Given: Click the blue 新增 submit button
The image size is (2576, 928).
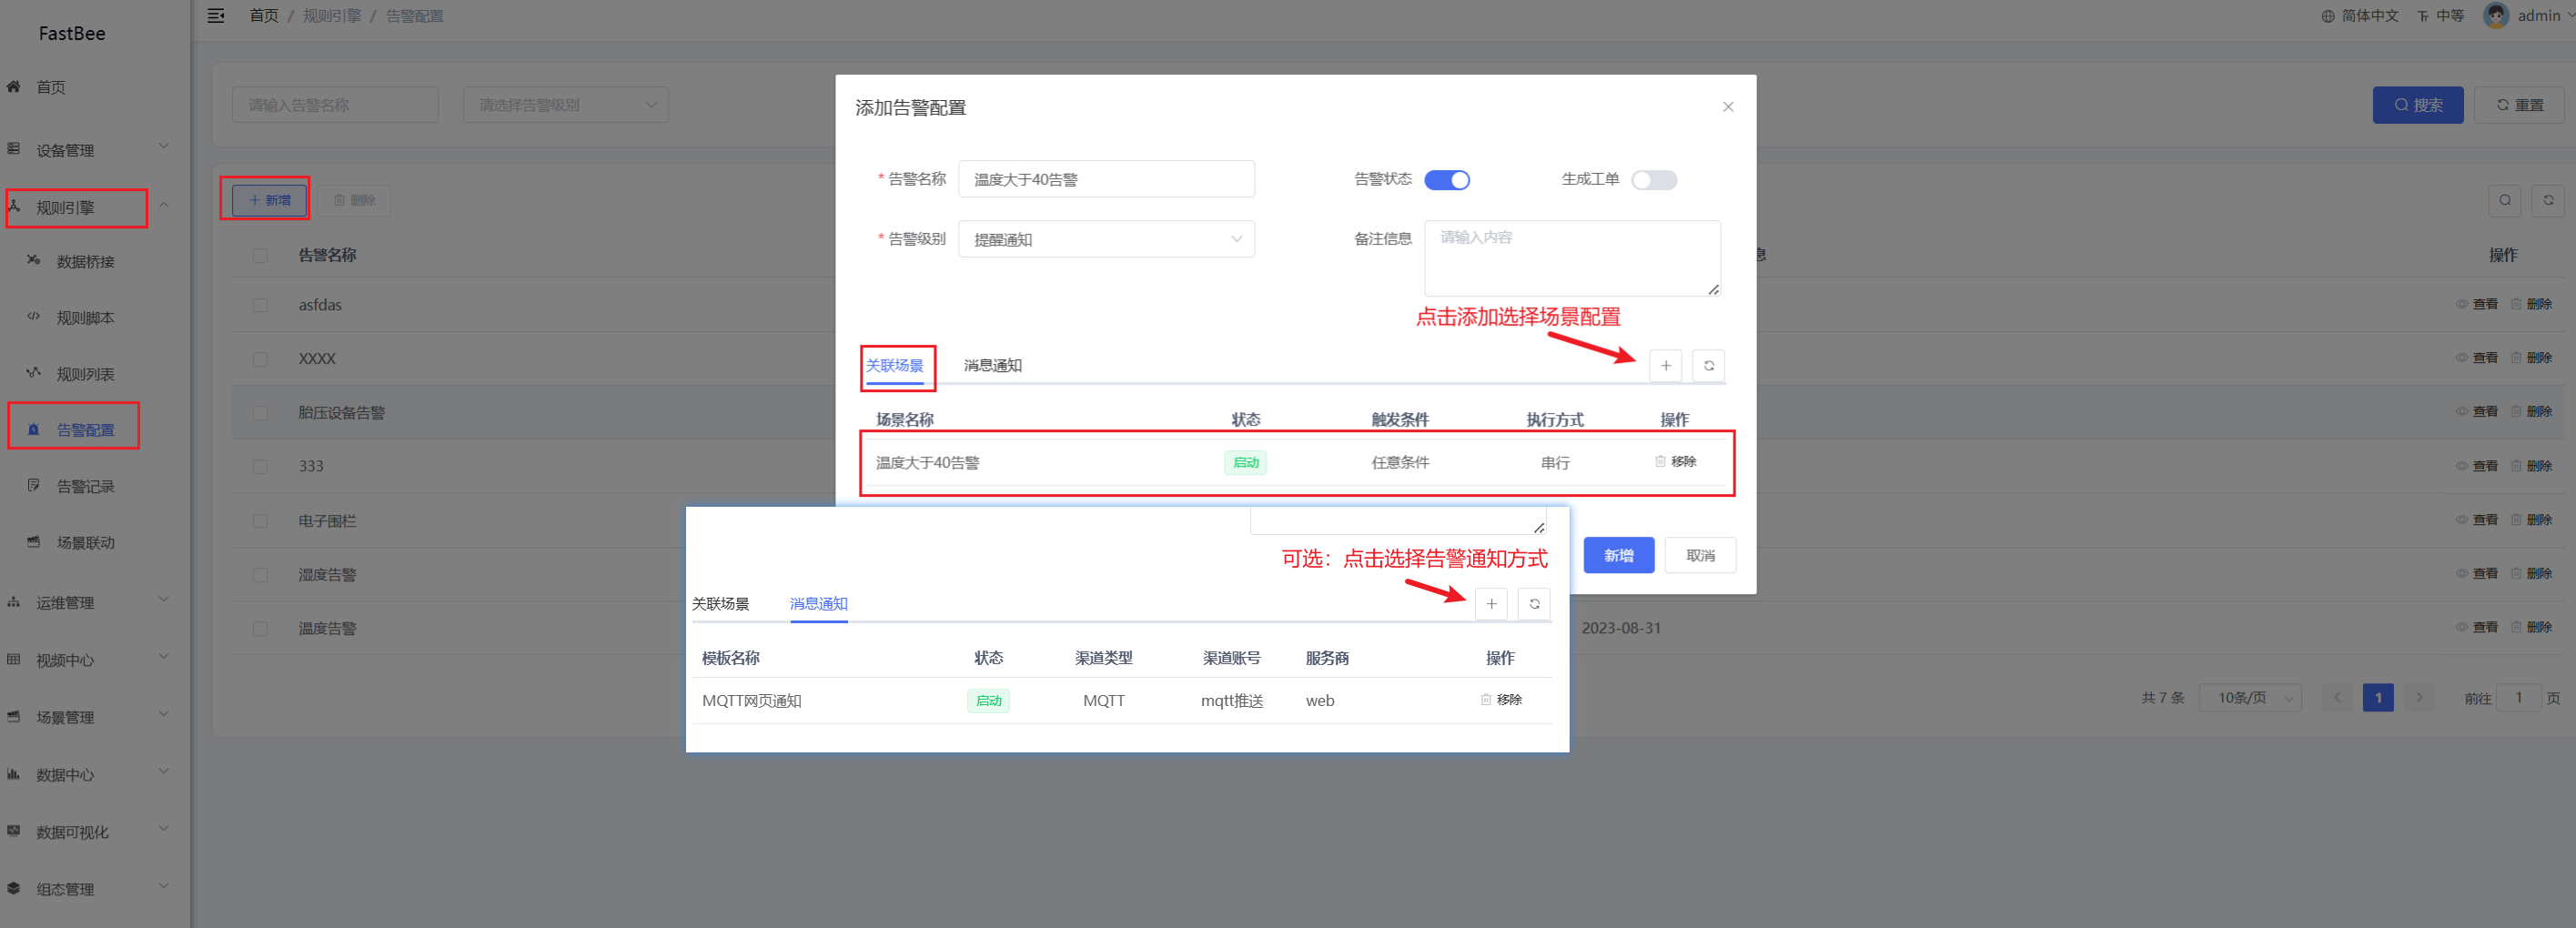Looking at the screenshot, I should pyautogui.click(x=1618, y=556).
